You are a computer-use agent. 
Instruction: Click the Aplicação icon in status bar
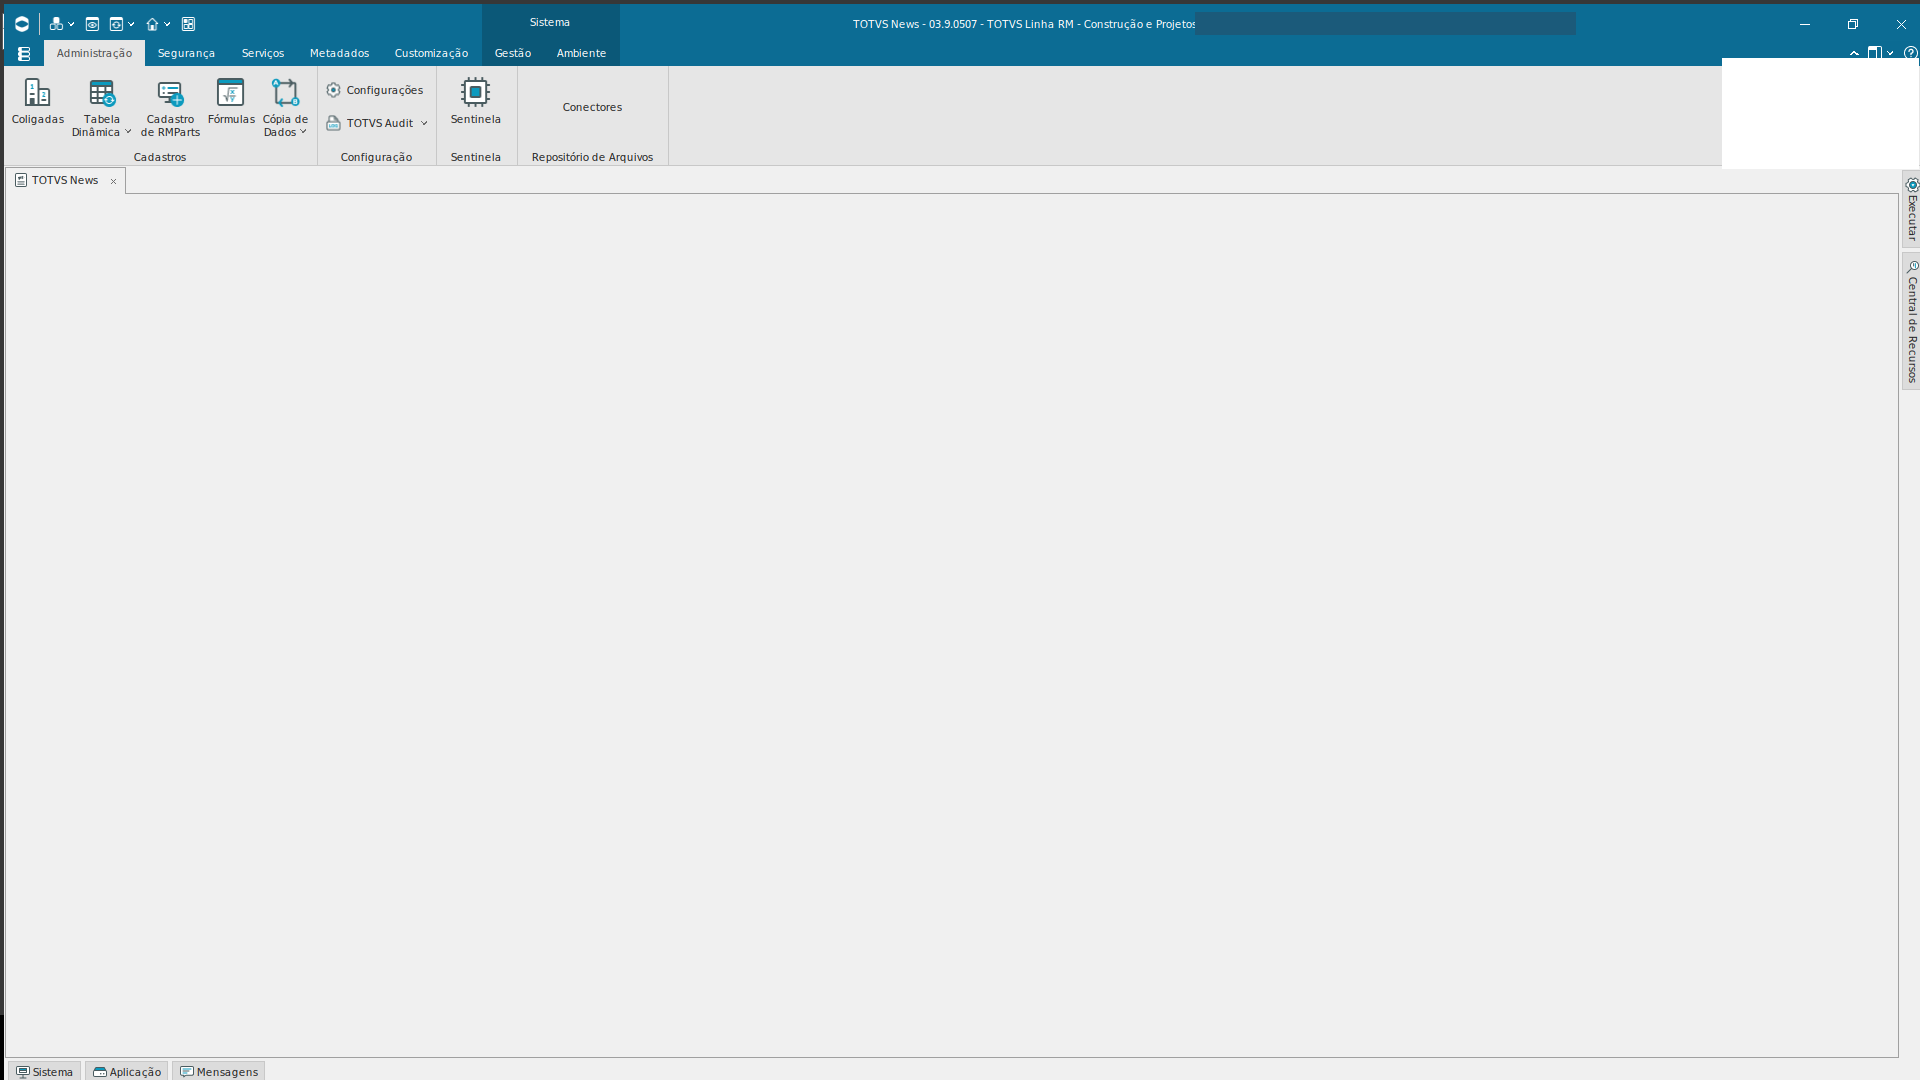[x=99, y=1071]
